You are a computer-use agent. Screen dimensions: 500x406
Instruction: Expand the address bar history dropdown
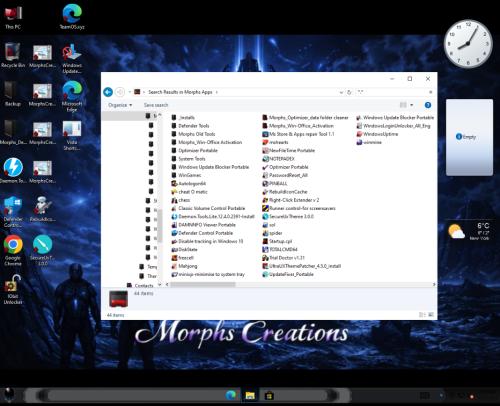[x=341, y=92]
